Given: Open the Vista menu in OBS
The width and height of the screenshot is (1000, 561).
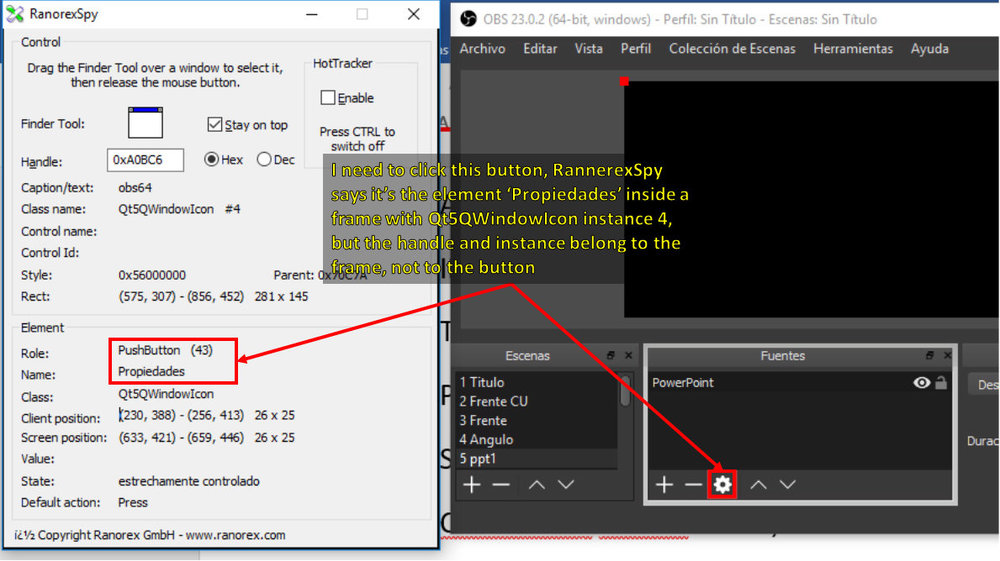Looking at the screenshot, I should (x=589, y=48).
